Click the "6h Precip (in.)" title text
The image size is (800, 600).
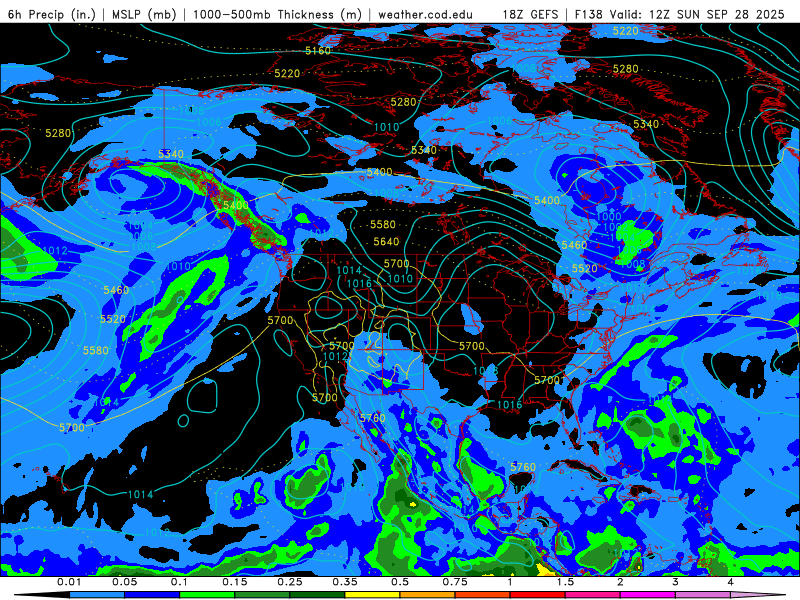coord(52,14)
